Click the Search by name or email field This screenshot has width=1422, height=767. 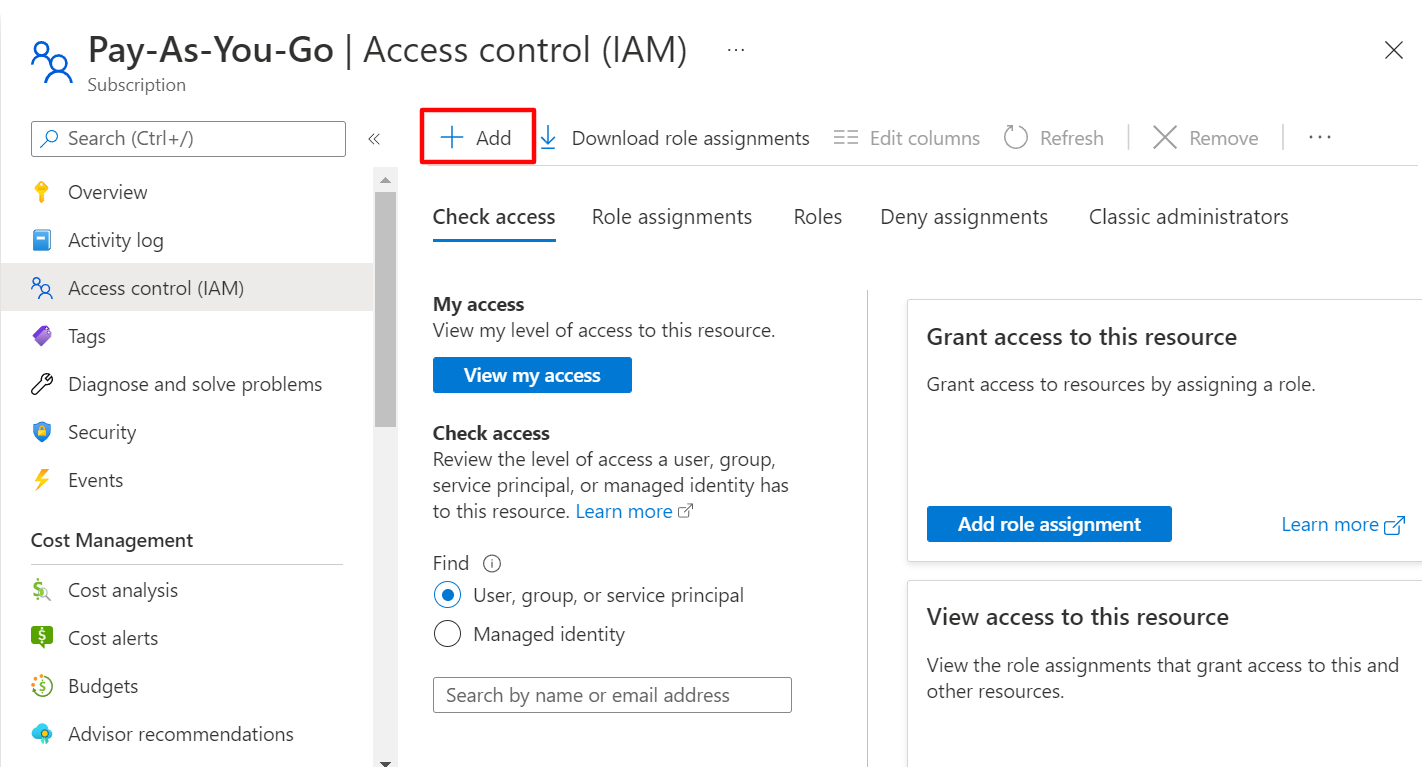pyautogui.click(x=612, y=695)
